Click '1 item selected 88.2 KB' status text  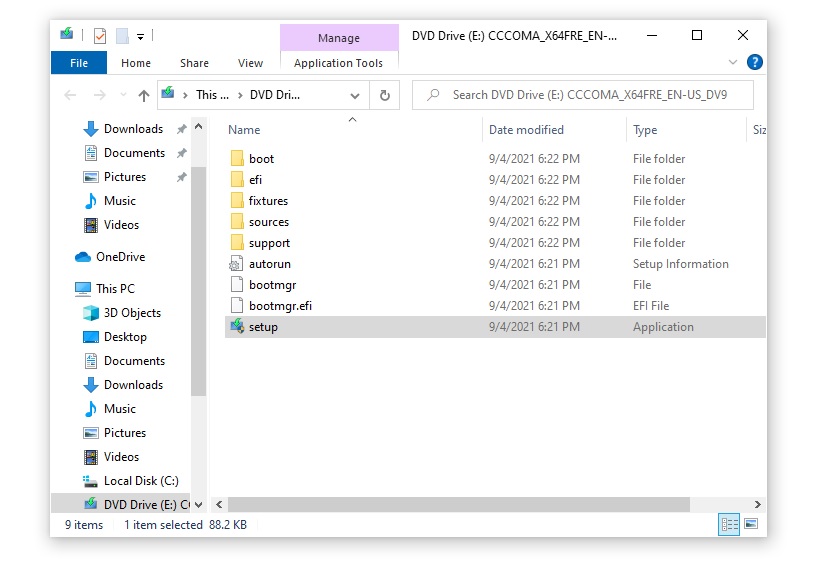coord(185,525)
